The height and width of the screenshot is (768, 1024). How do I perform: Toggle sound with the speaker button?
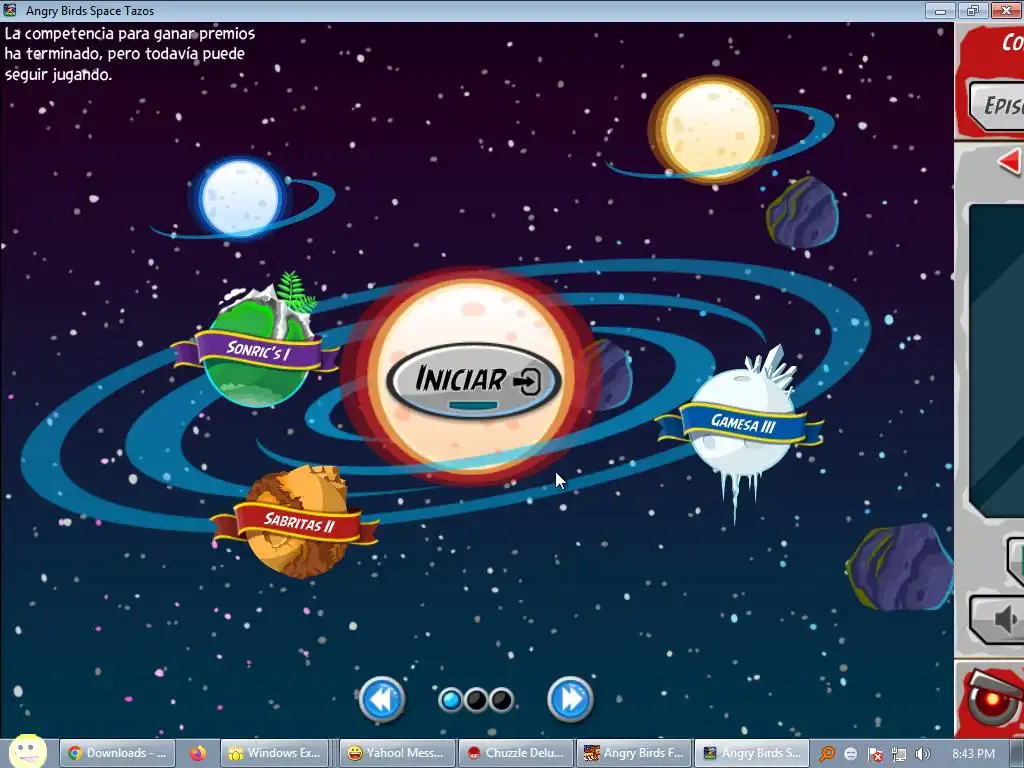point(998,619)
